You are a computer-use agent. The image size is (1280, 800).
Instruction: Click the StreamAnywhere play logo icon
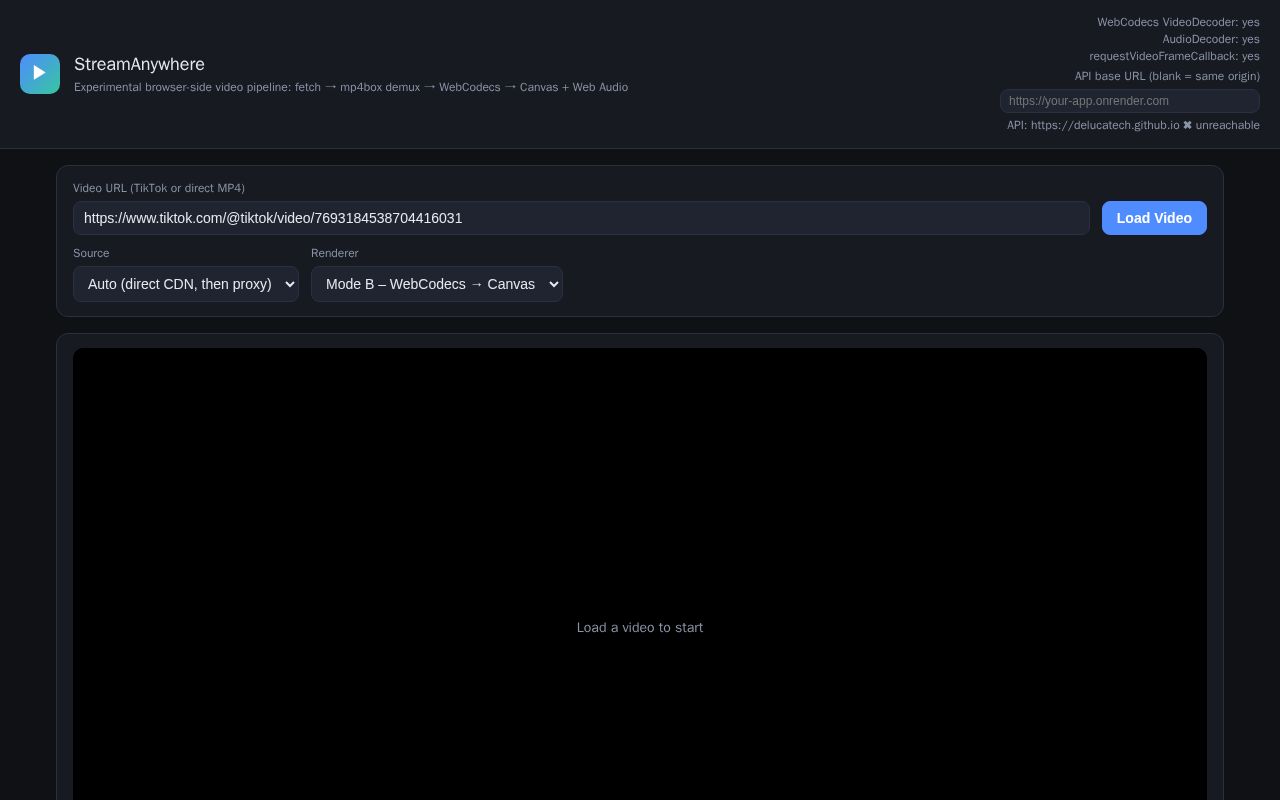click(x=40, y=74)
